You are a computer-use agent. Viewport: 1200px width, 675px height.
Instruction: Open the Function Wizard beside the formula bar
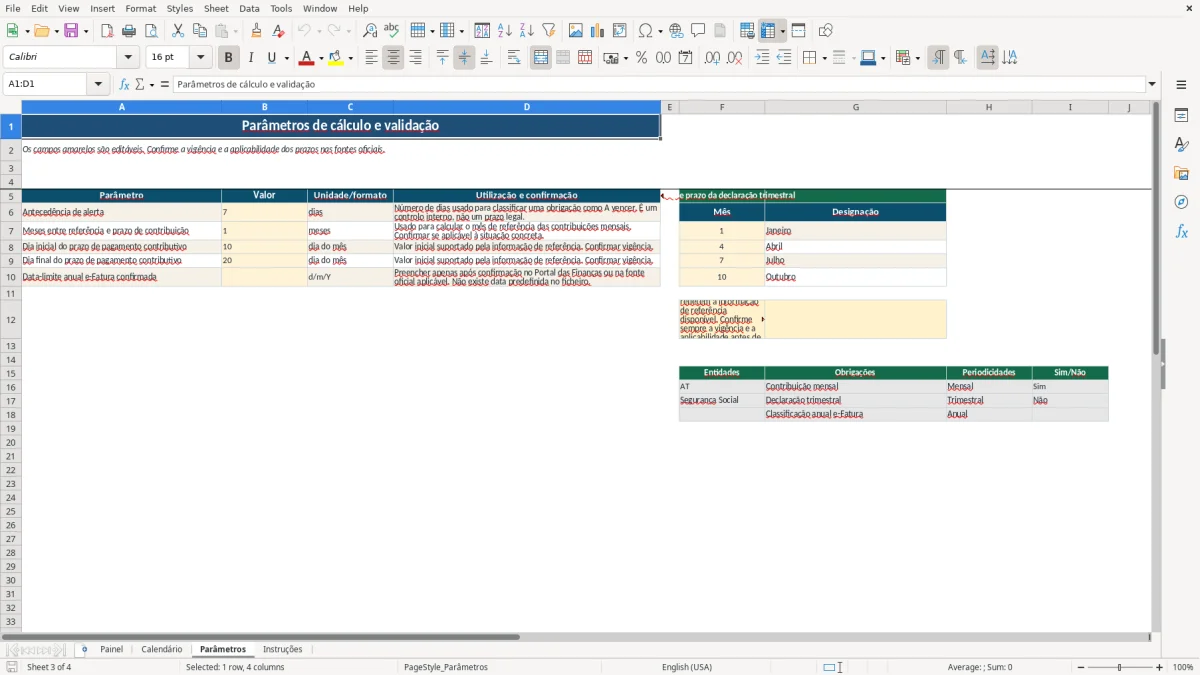[x=125, y=85]
